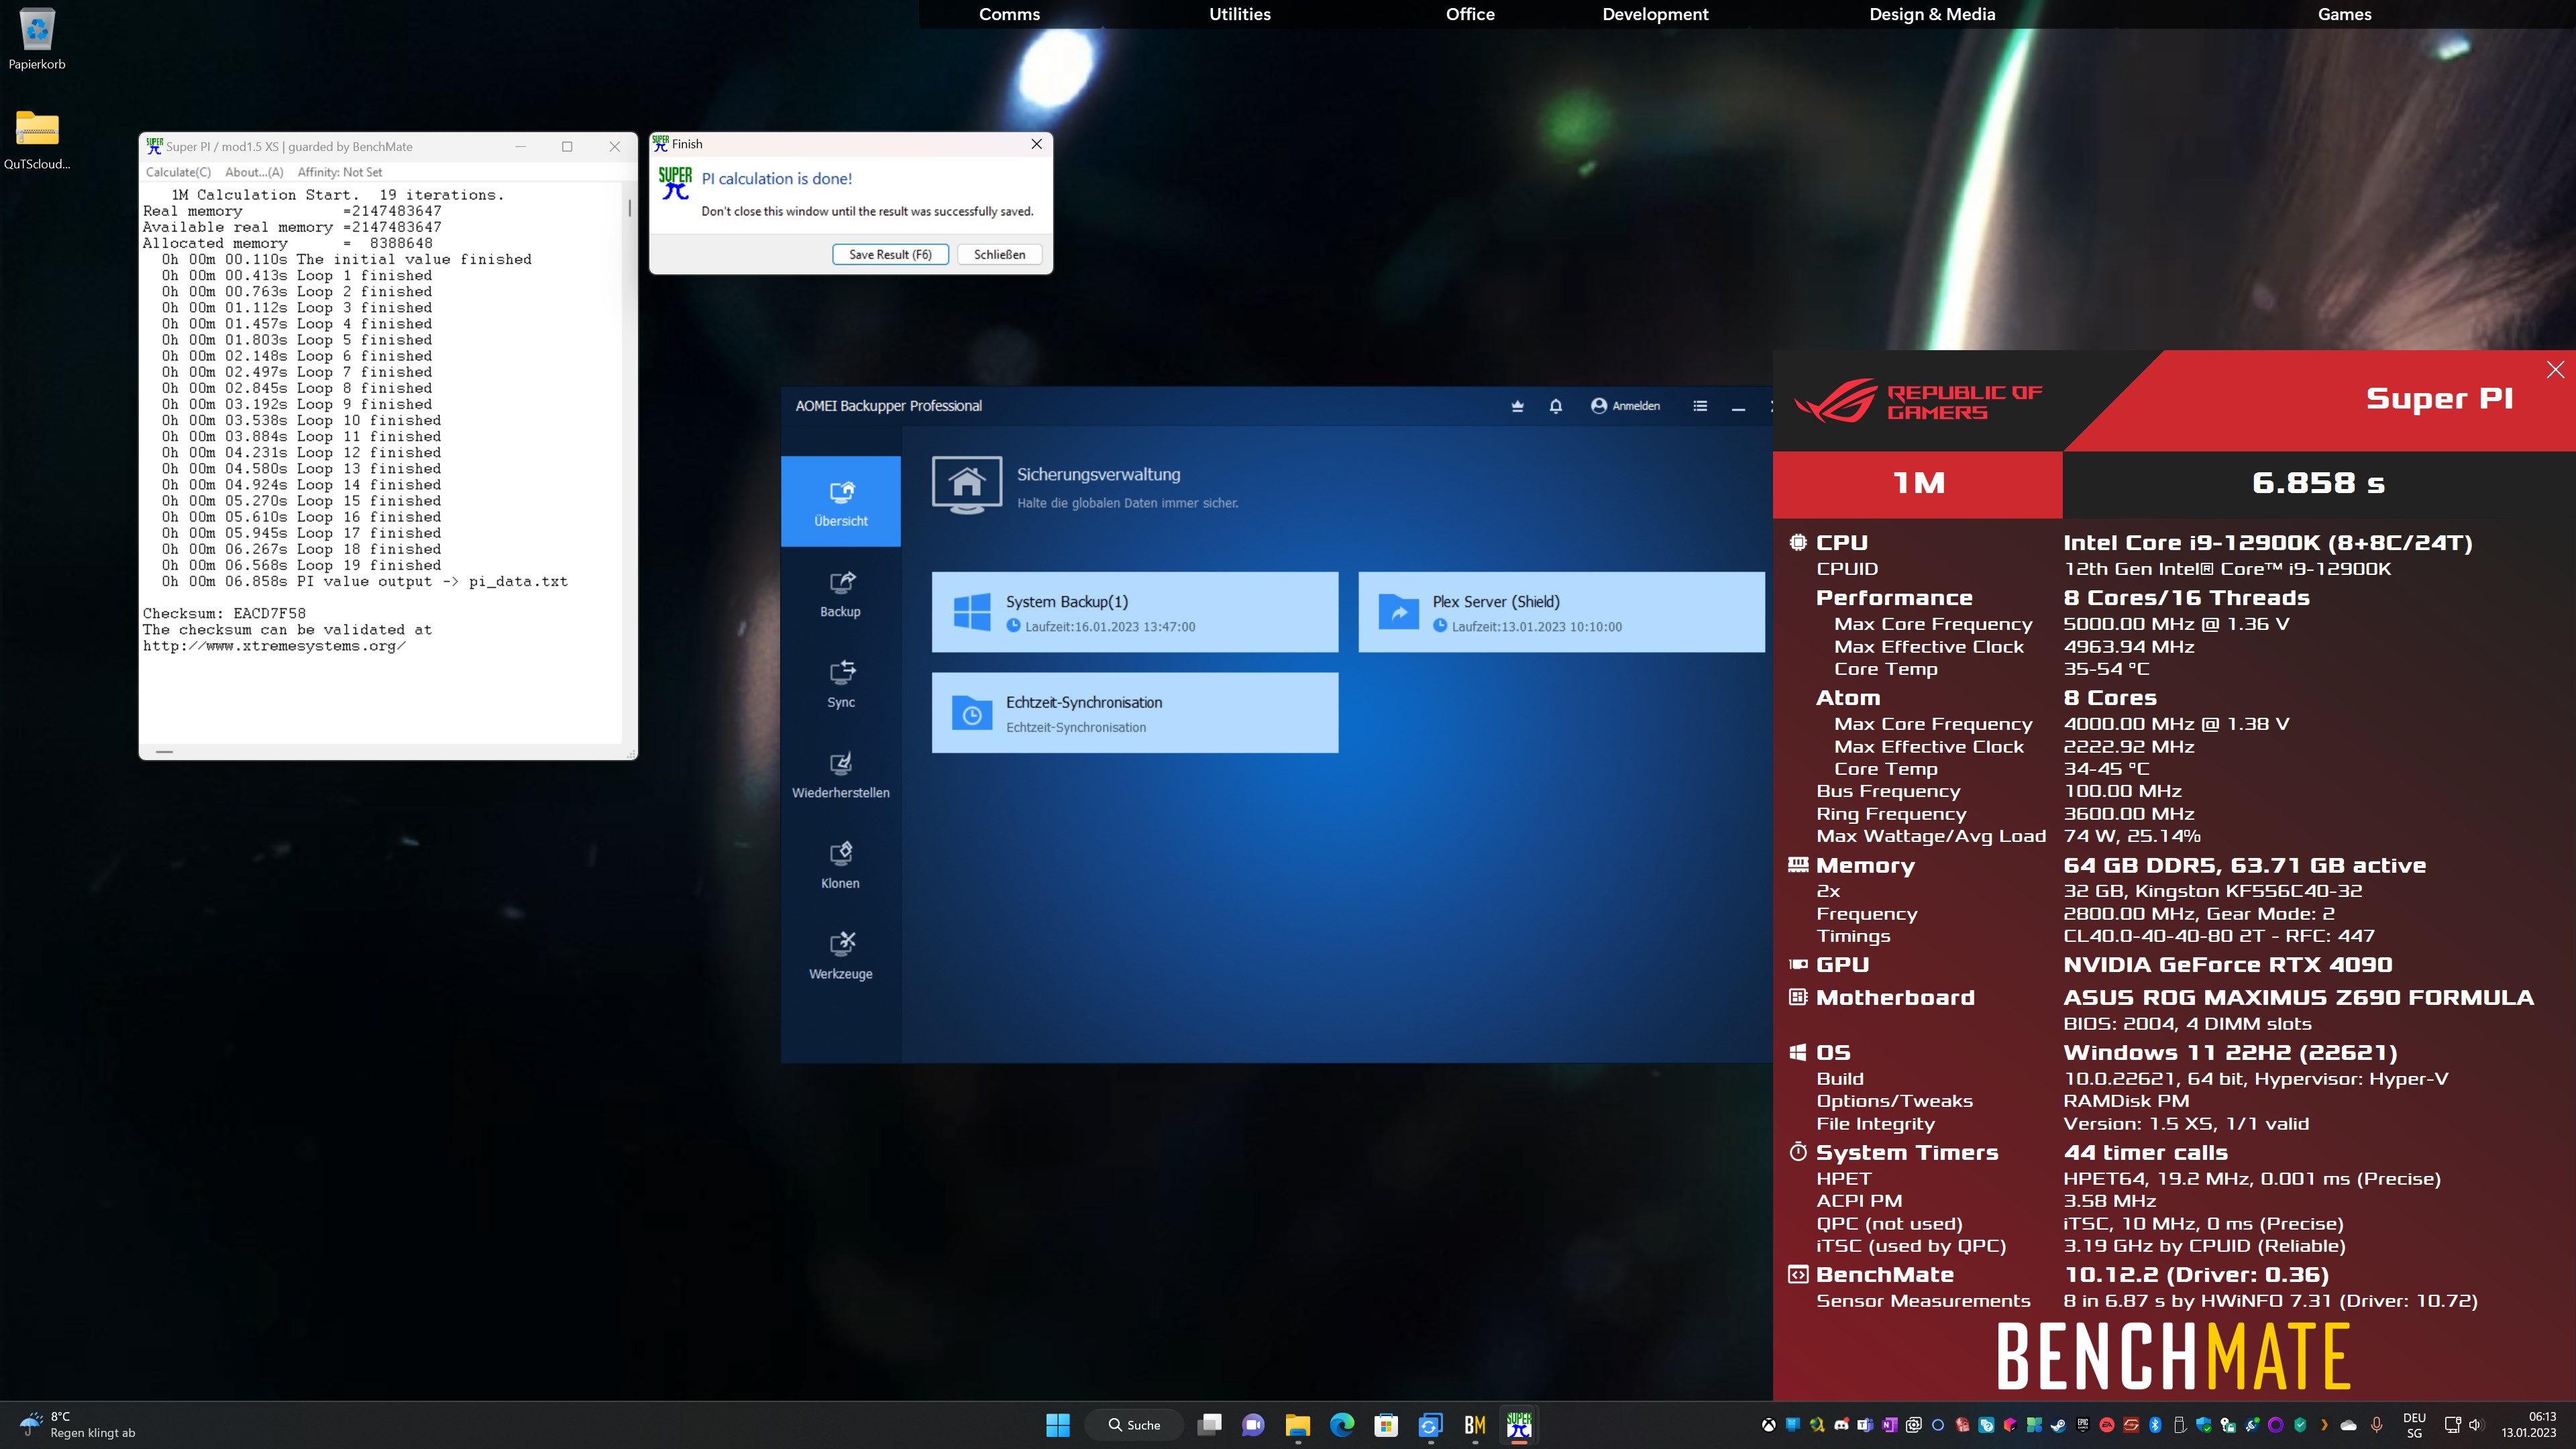
Task: Click Anmelden to sign in to AOMEI
Action: [1626, 406]
